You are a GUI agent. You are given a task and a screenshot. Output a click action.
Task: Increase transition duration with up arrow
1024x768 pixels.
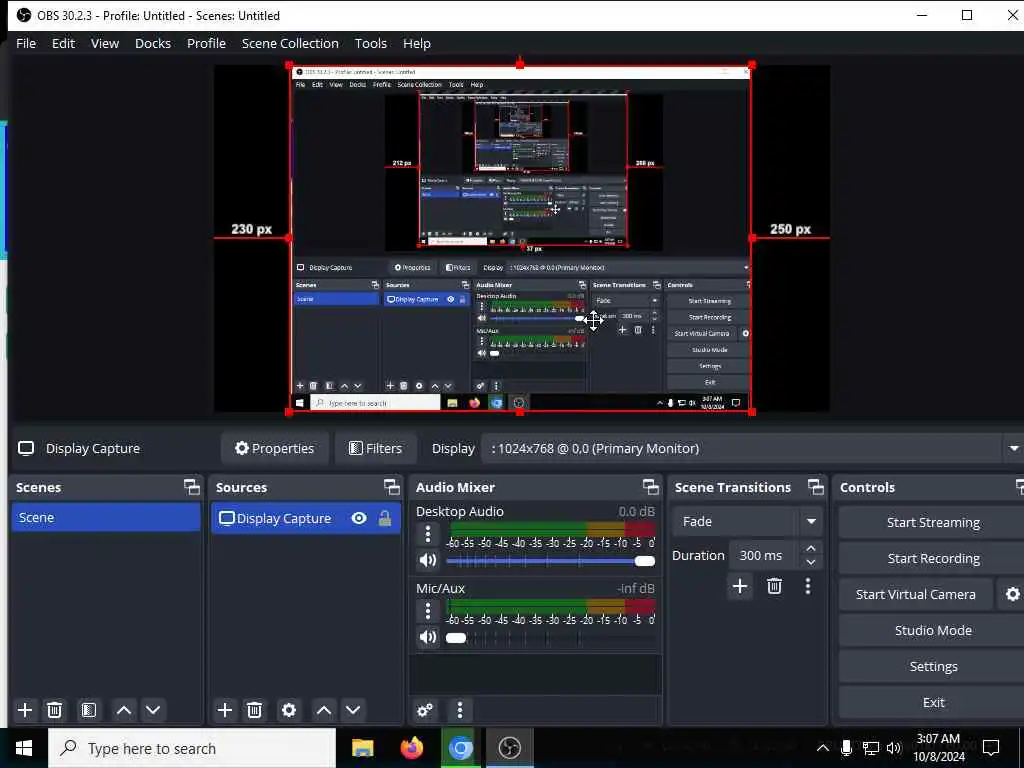click(811, 548)
